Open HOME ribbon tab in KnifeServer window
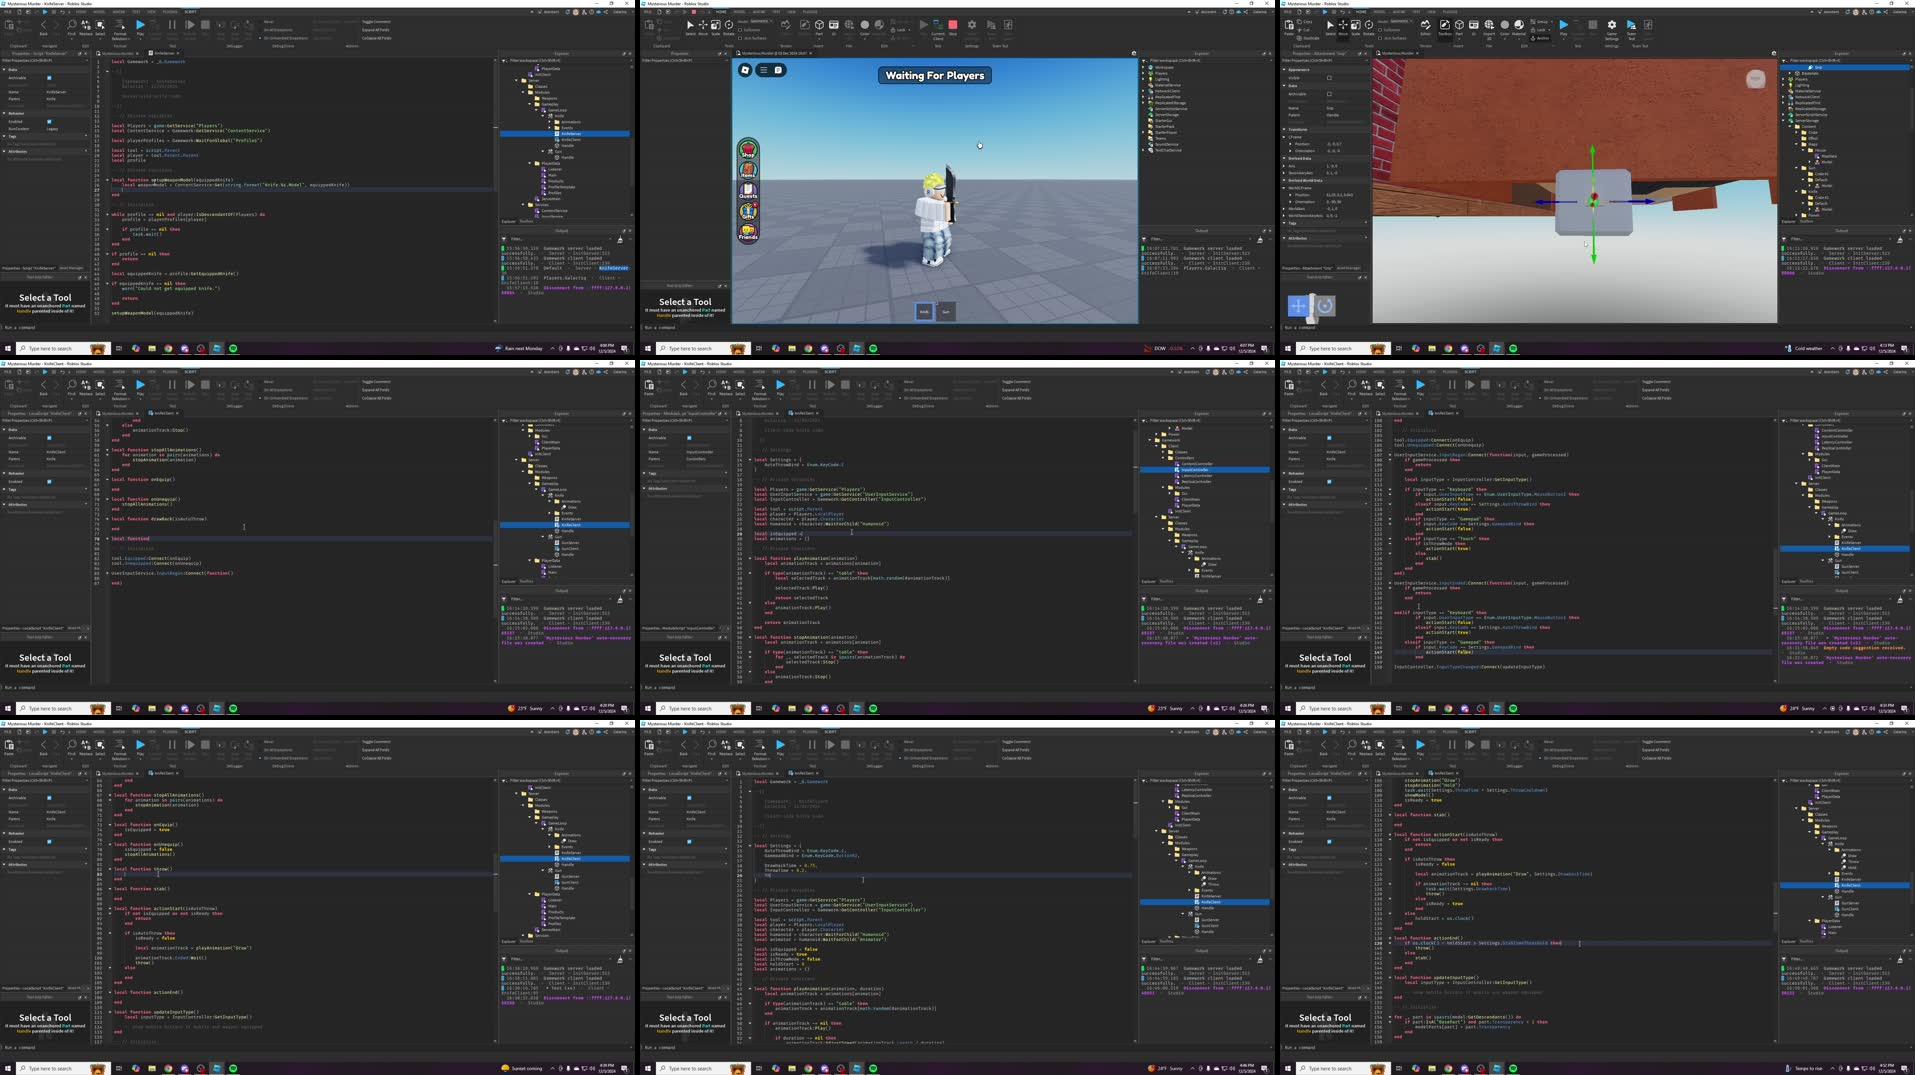 [81, 12]
